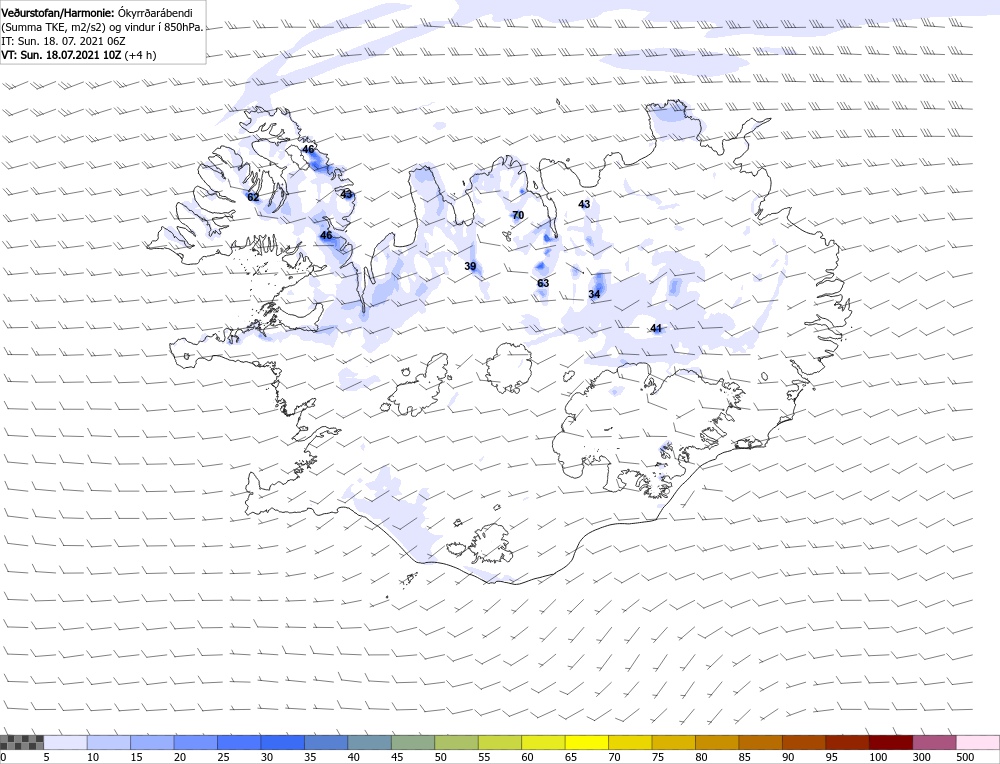Click the 62 value label in the Westfjords
The width and height of the screenshot is (1000, 764).
253,197
